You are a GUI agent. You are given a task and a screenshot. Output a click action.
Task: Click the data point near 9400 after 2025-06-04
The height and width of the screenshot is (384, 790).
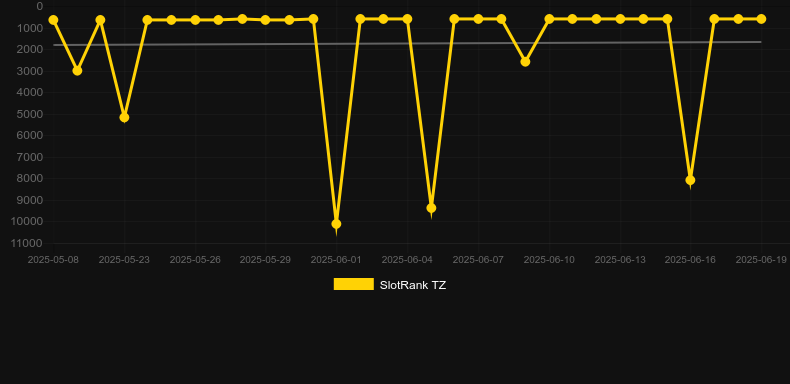[x=431, y=208]
